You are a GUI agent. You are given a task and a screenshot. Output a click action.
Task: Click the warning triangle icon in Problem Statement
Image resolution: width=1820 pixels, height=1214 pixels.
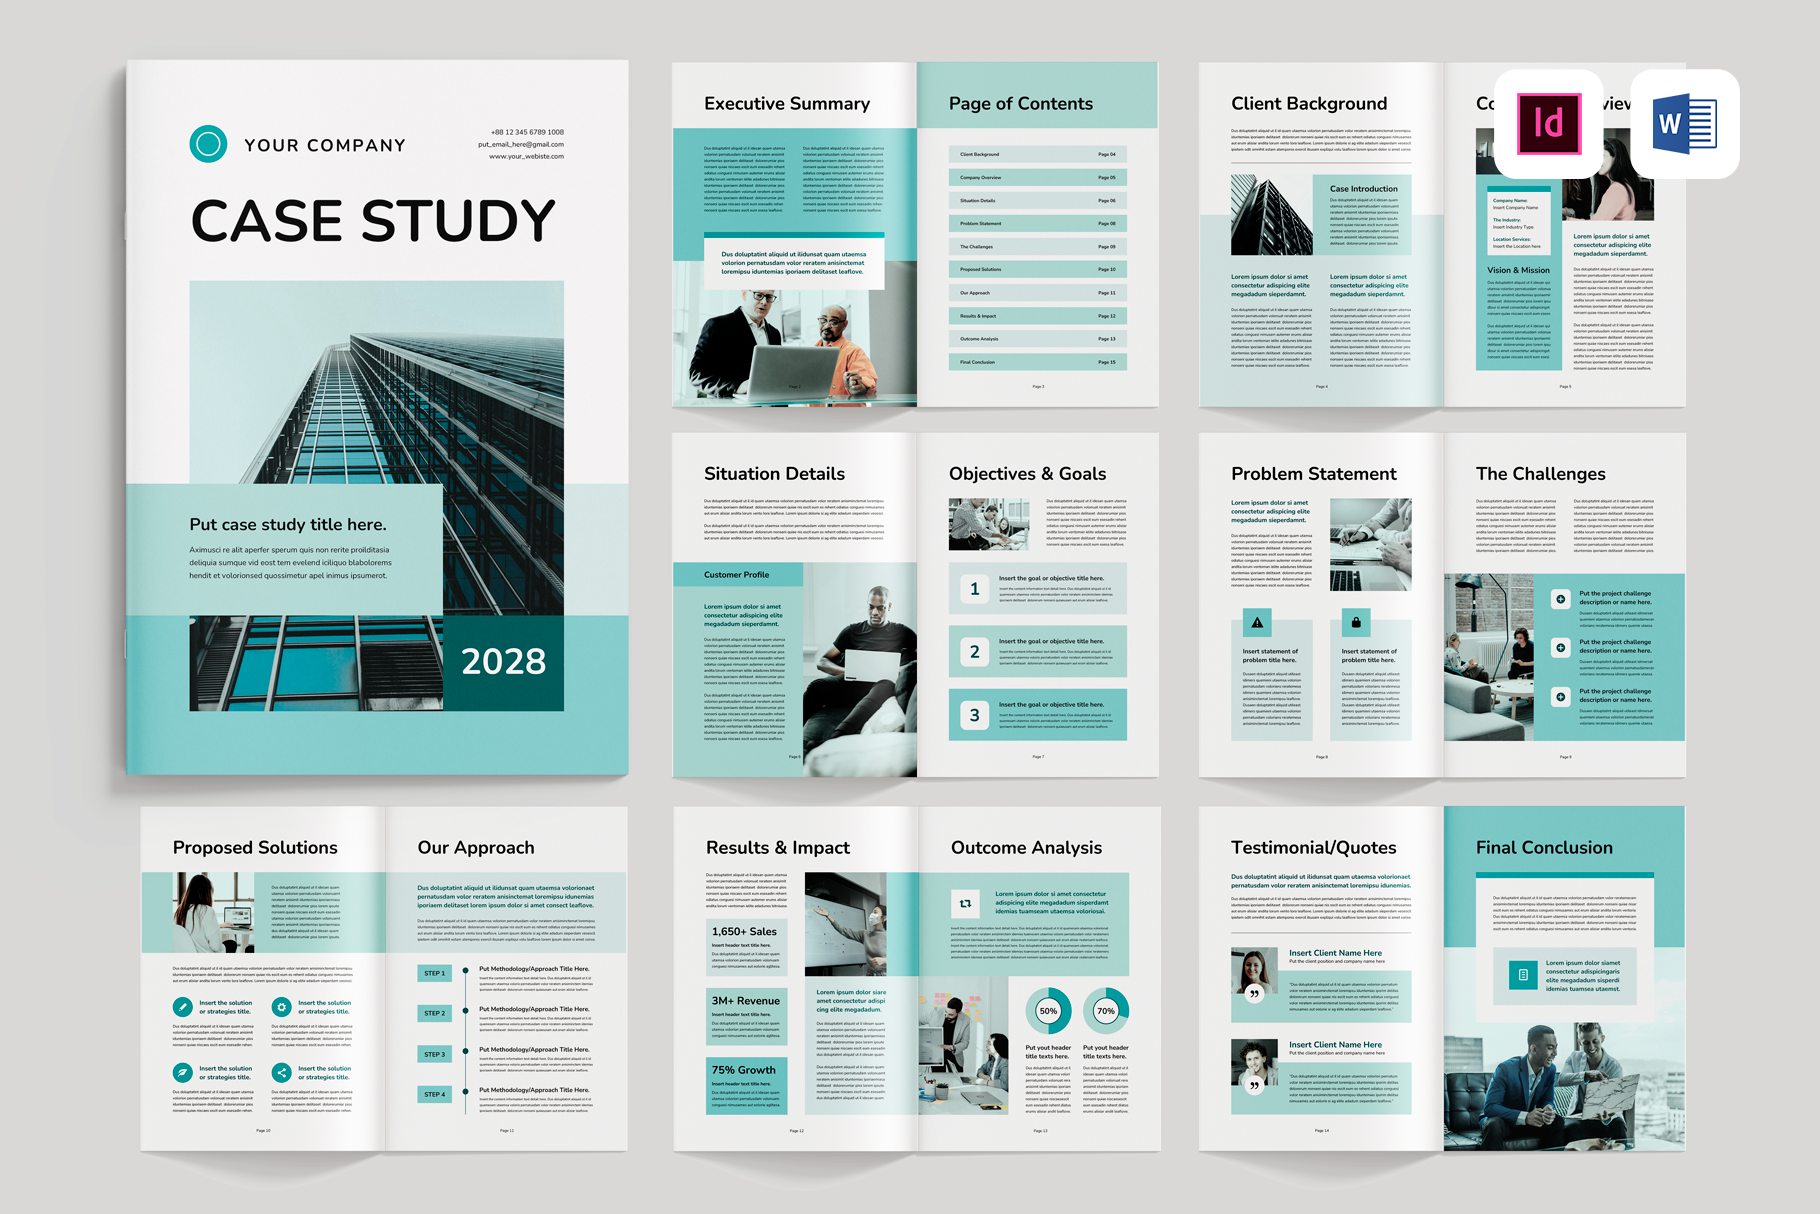pyautogui.click(x=1257, y=623)
